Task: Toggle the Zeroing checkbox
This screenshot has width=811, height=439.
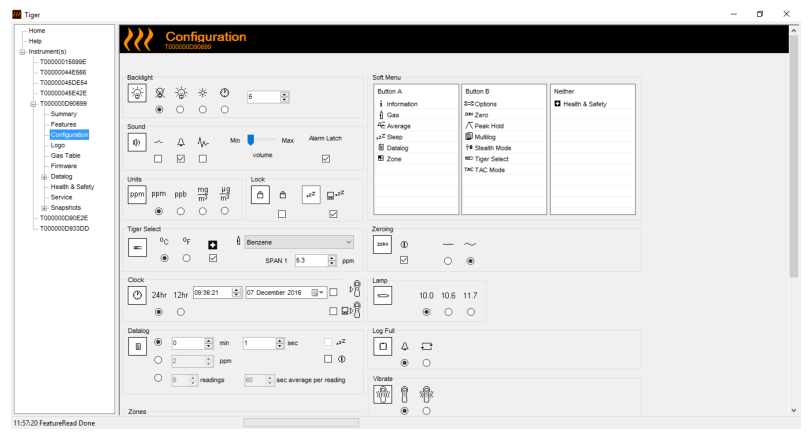Action: tap(404, 260)
